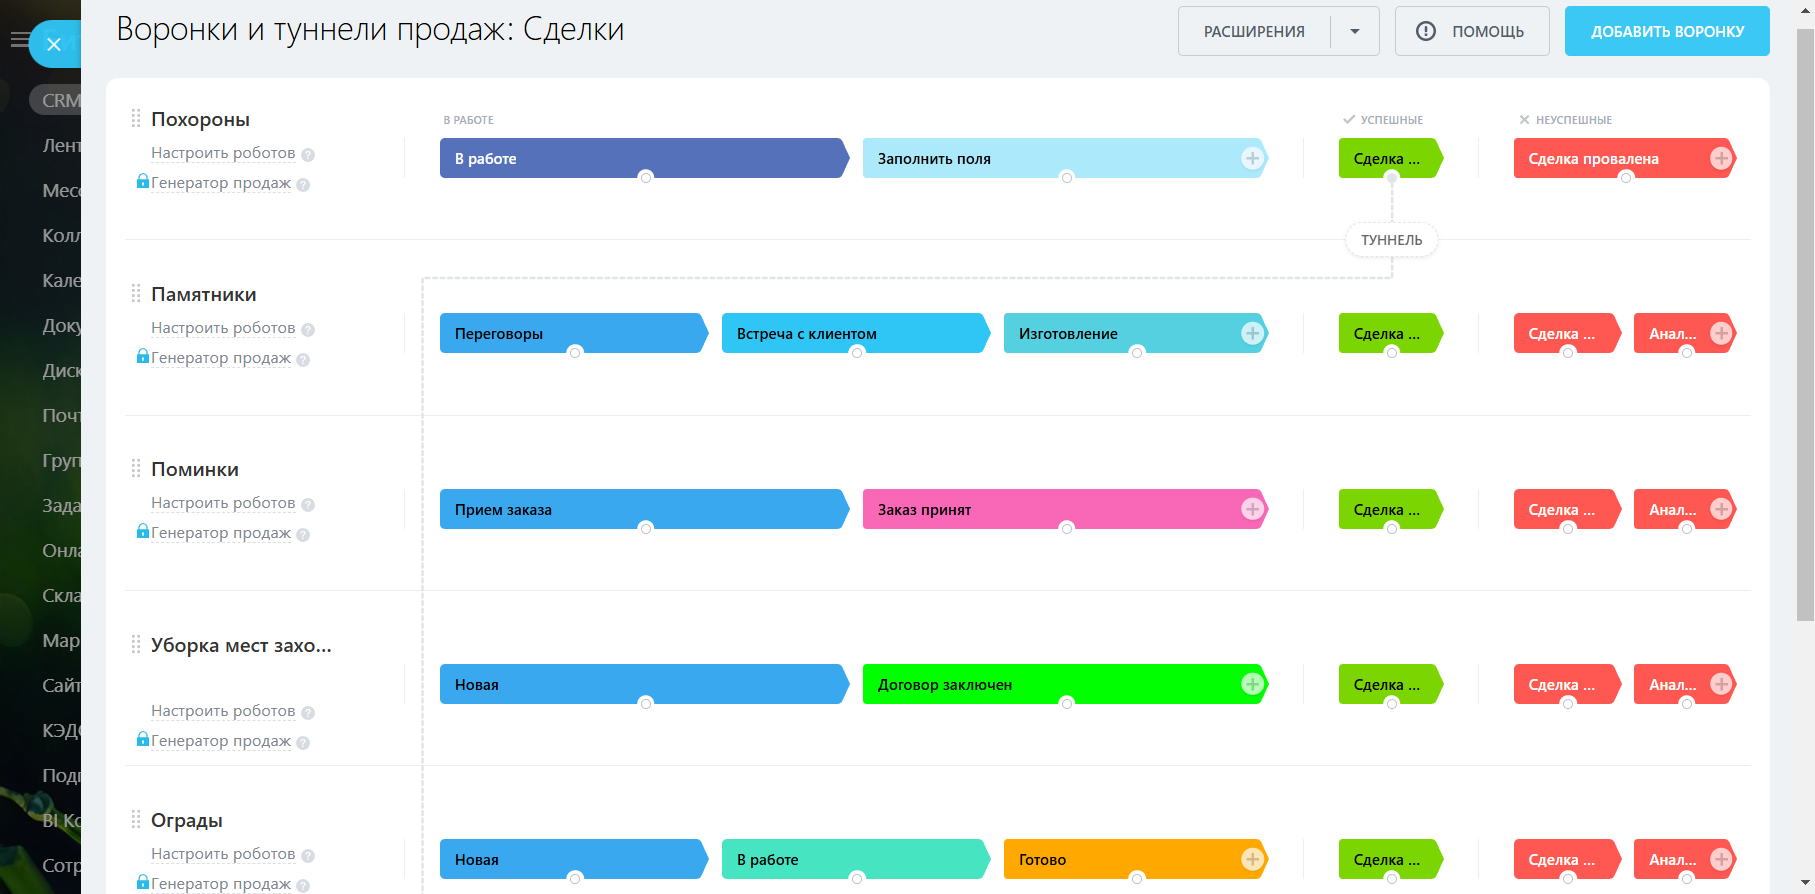1815x894 pixels.
Task: Open Настроить роботов for Похороны funnel
Action: (x=223, y=153)
